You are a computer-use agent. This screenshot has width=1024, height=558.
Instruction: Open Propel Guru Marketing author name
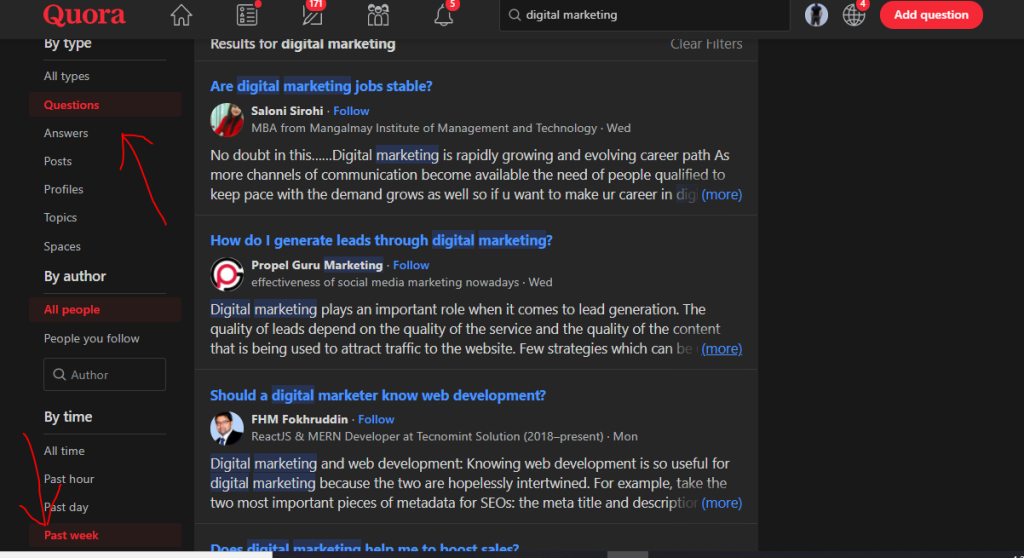(317, 265)
